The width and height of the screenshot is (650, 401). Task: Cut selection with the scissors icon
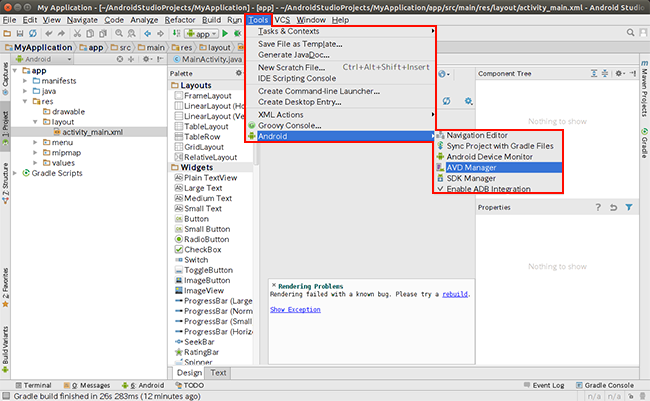click(77, 33)
